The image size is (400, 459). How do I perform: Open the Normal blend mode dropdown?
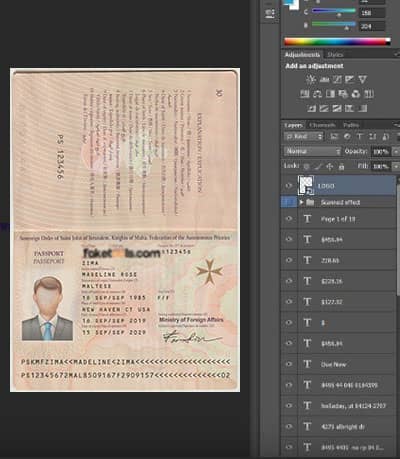click(x=313, y=151)
